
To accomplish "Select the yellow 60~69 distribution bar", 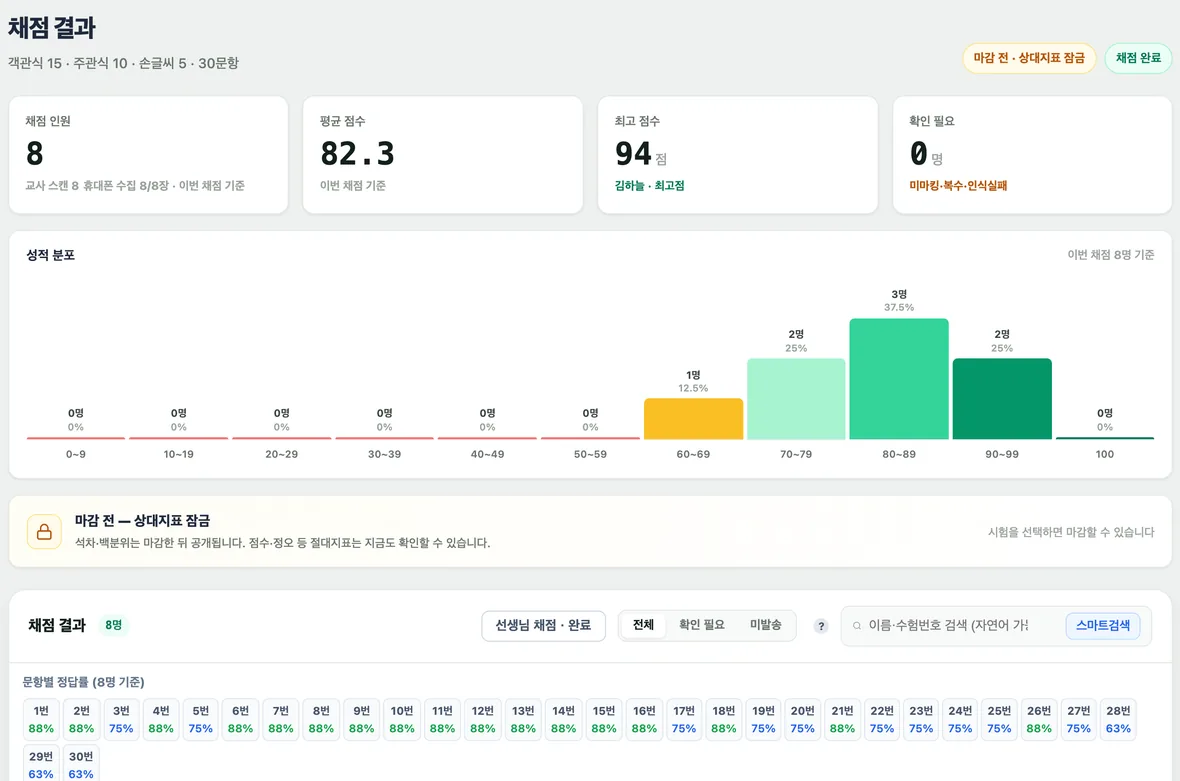I will point(693,418).
